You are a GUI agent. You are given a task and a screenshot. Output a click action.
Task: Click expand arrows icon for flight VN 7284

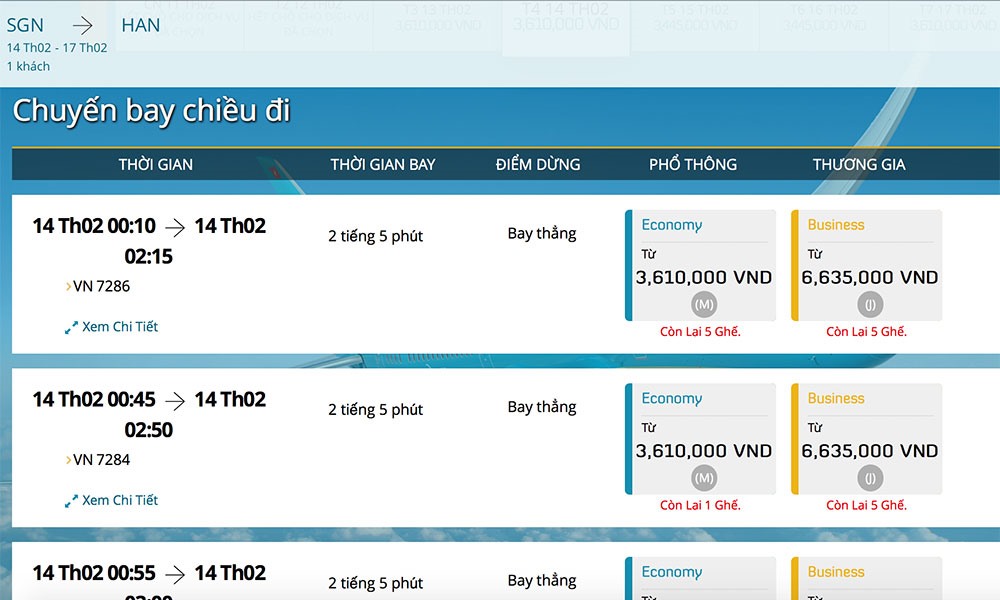71,501
